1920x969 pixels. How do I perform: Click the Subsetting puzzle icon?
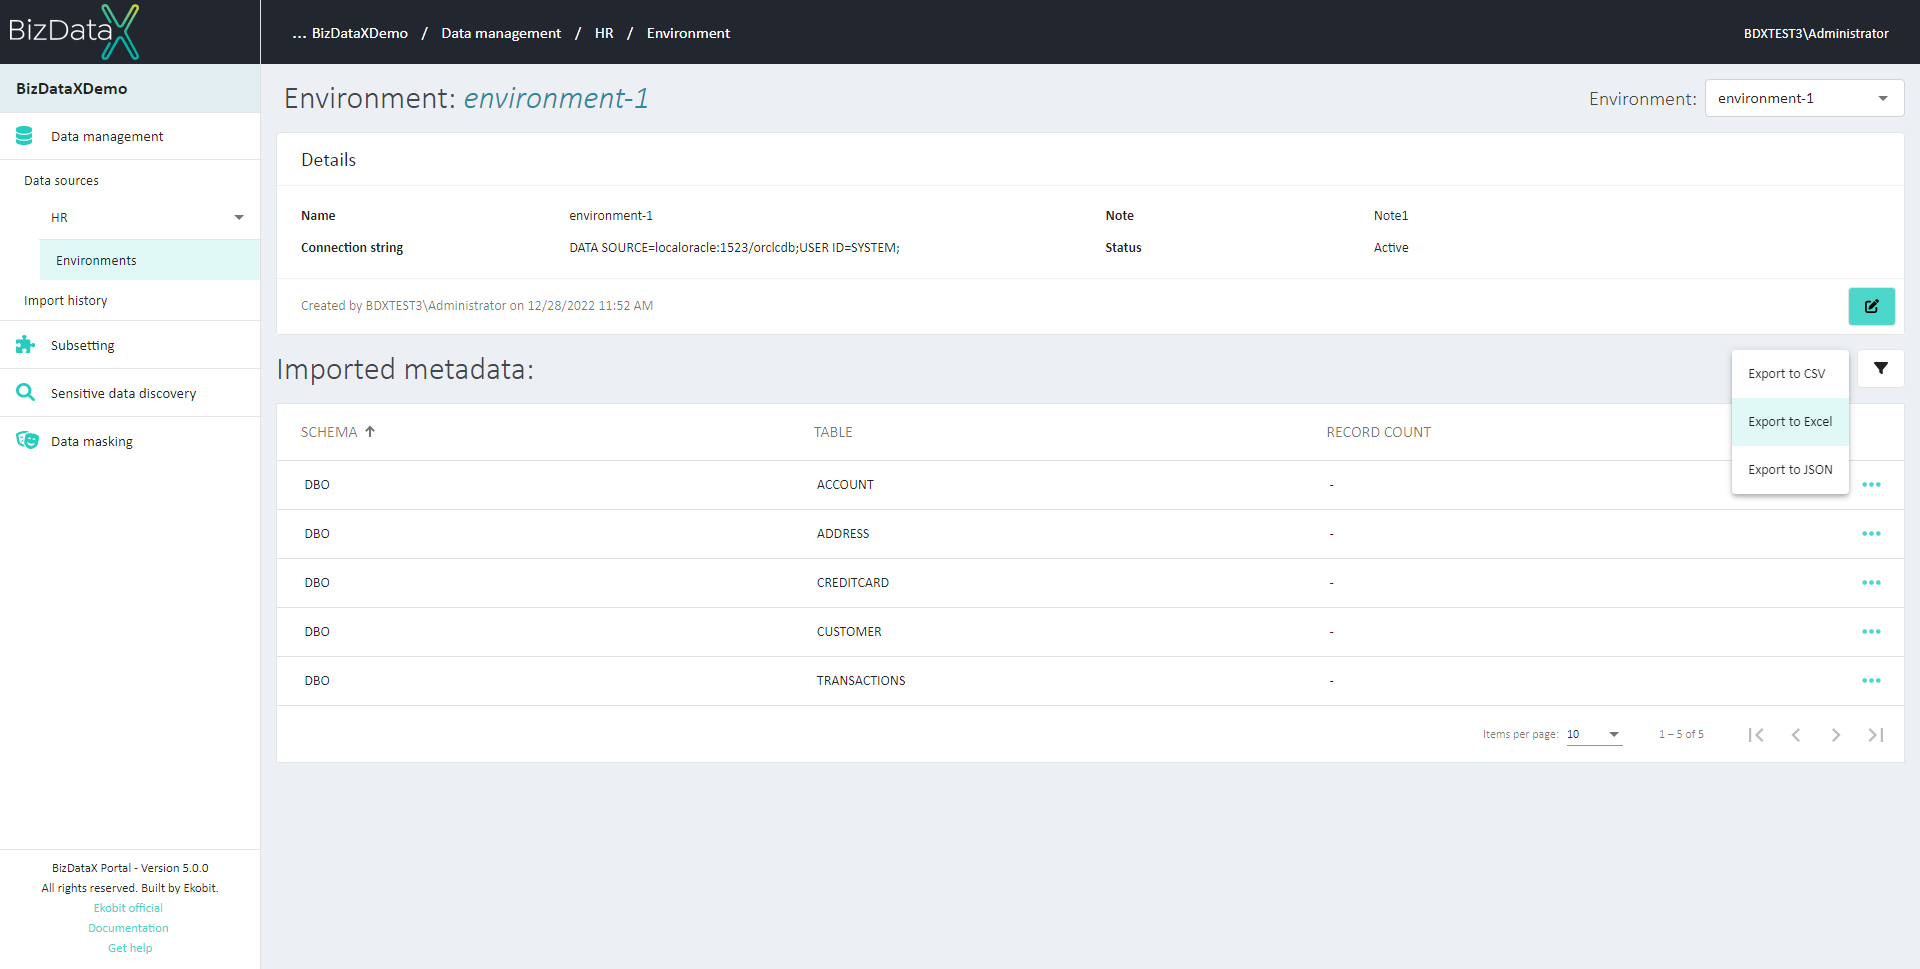tap(25, 345)
